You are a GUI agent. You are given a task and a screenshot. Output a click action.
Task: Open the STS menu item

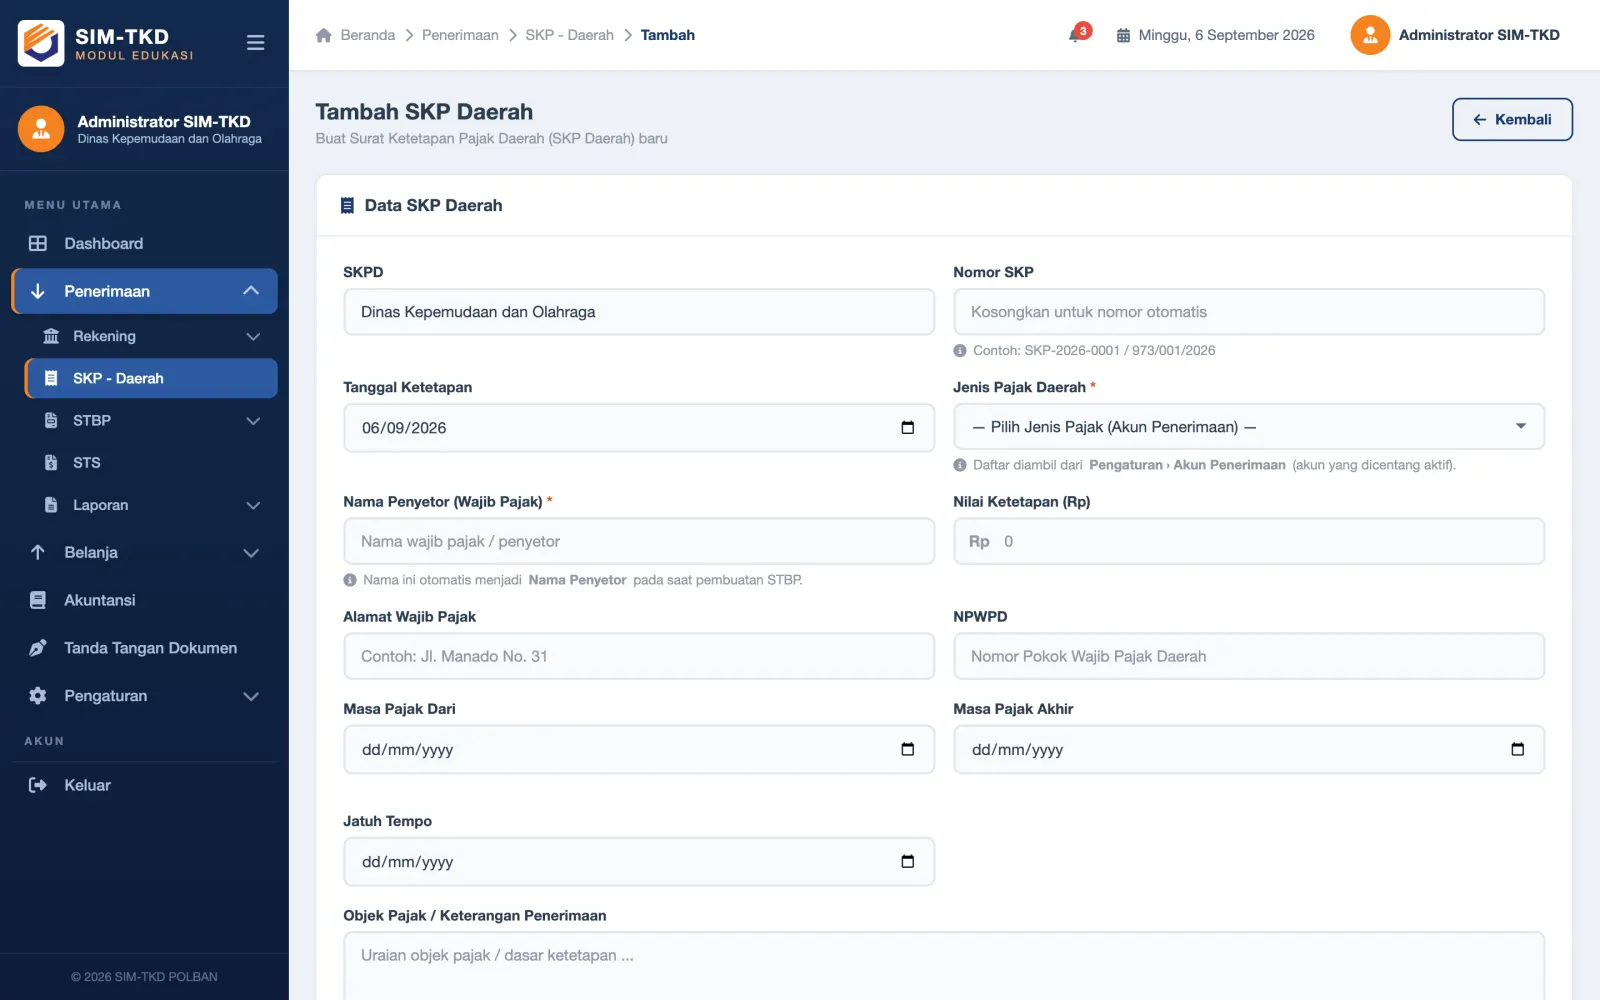coord(151,462)
